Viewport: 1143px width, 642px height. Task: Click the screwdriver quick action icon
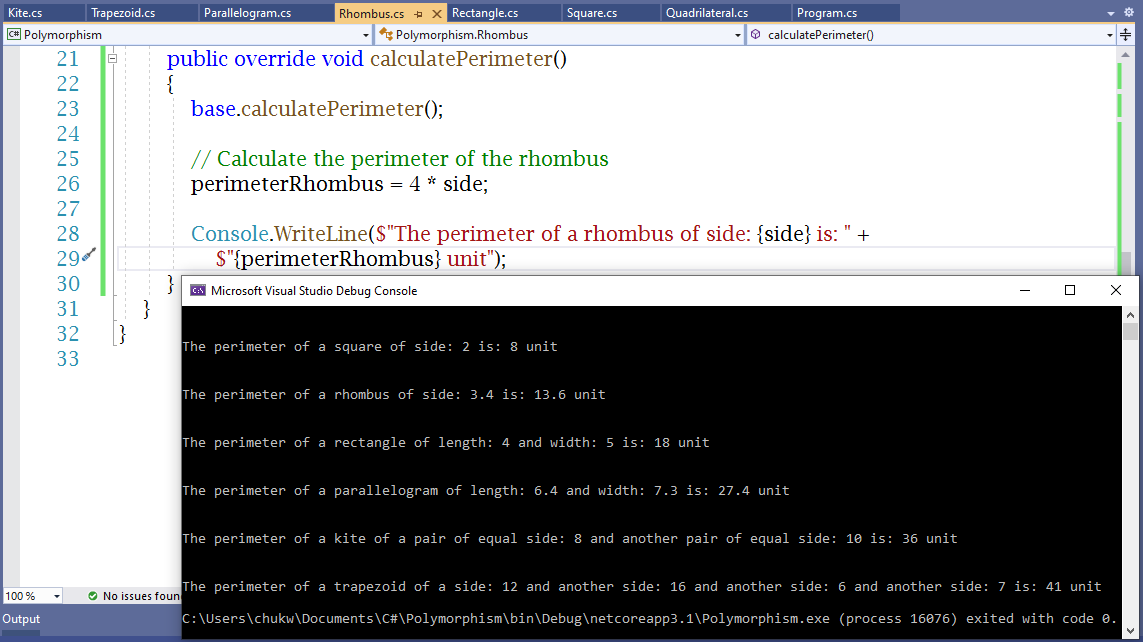[x=89, y=254]
